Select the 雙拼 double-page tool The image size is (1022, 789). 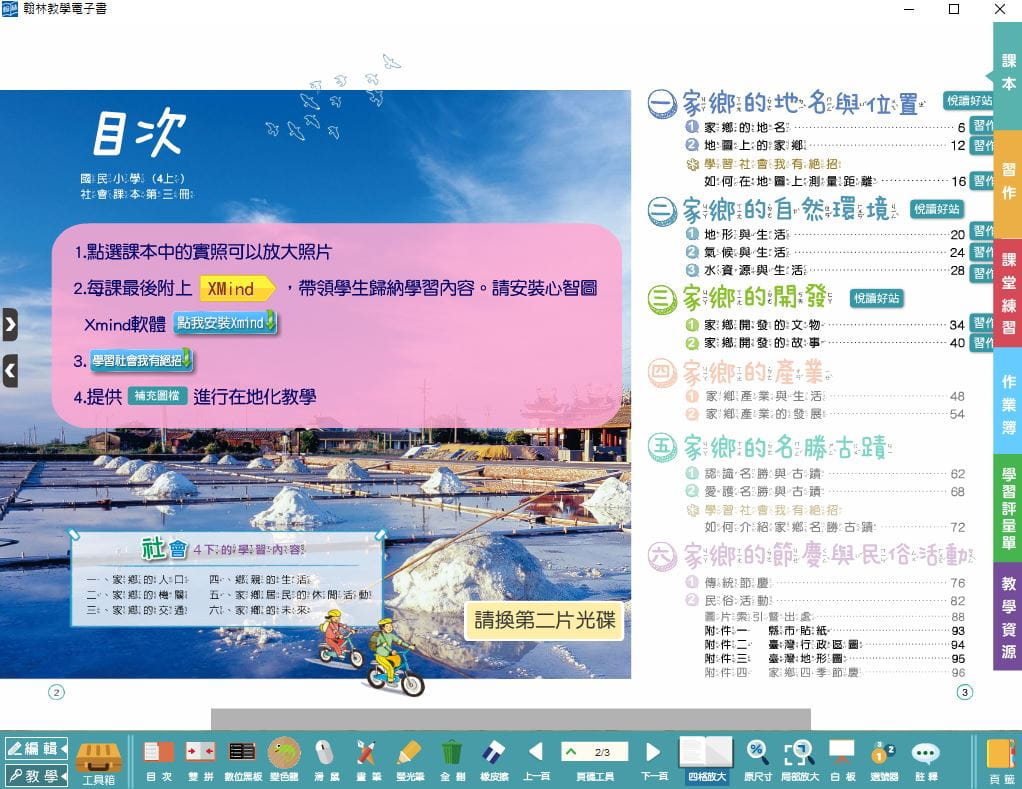[x=201, y=760]
